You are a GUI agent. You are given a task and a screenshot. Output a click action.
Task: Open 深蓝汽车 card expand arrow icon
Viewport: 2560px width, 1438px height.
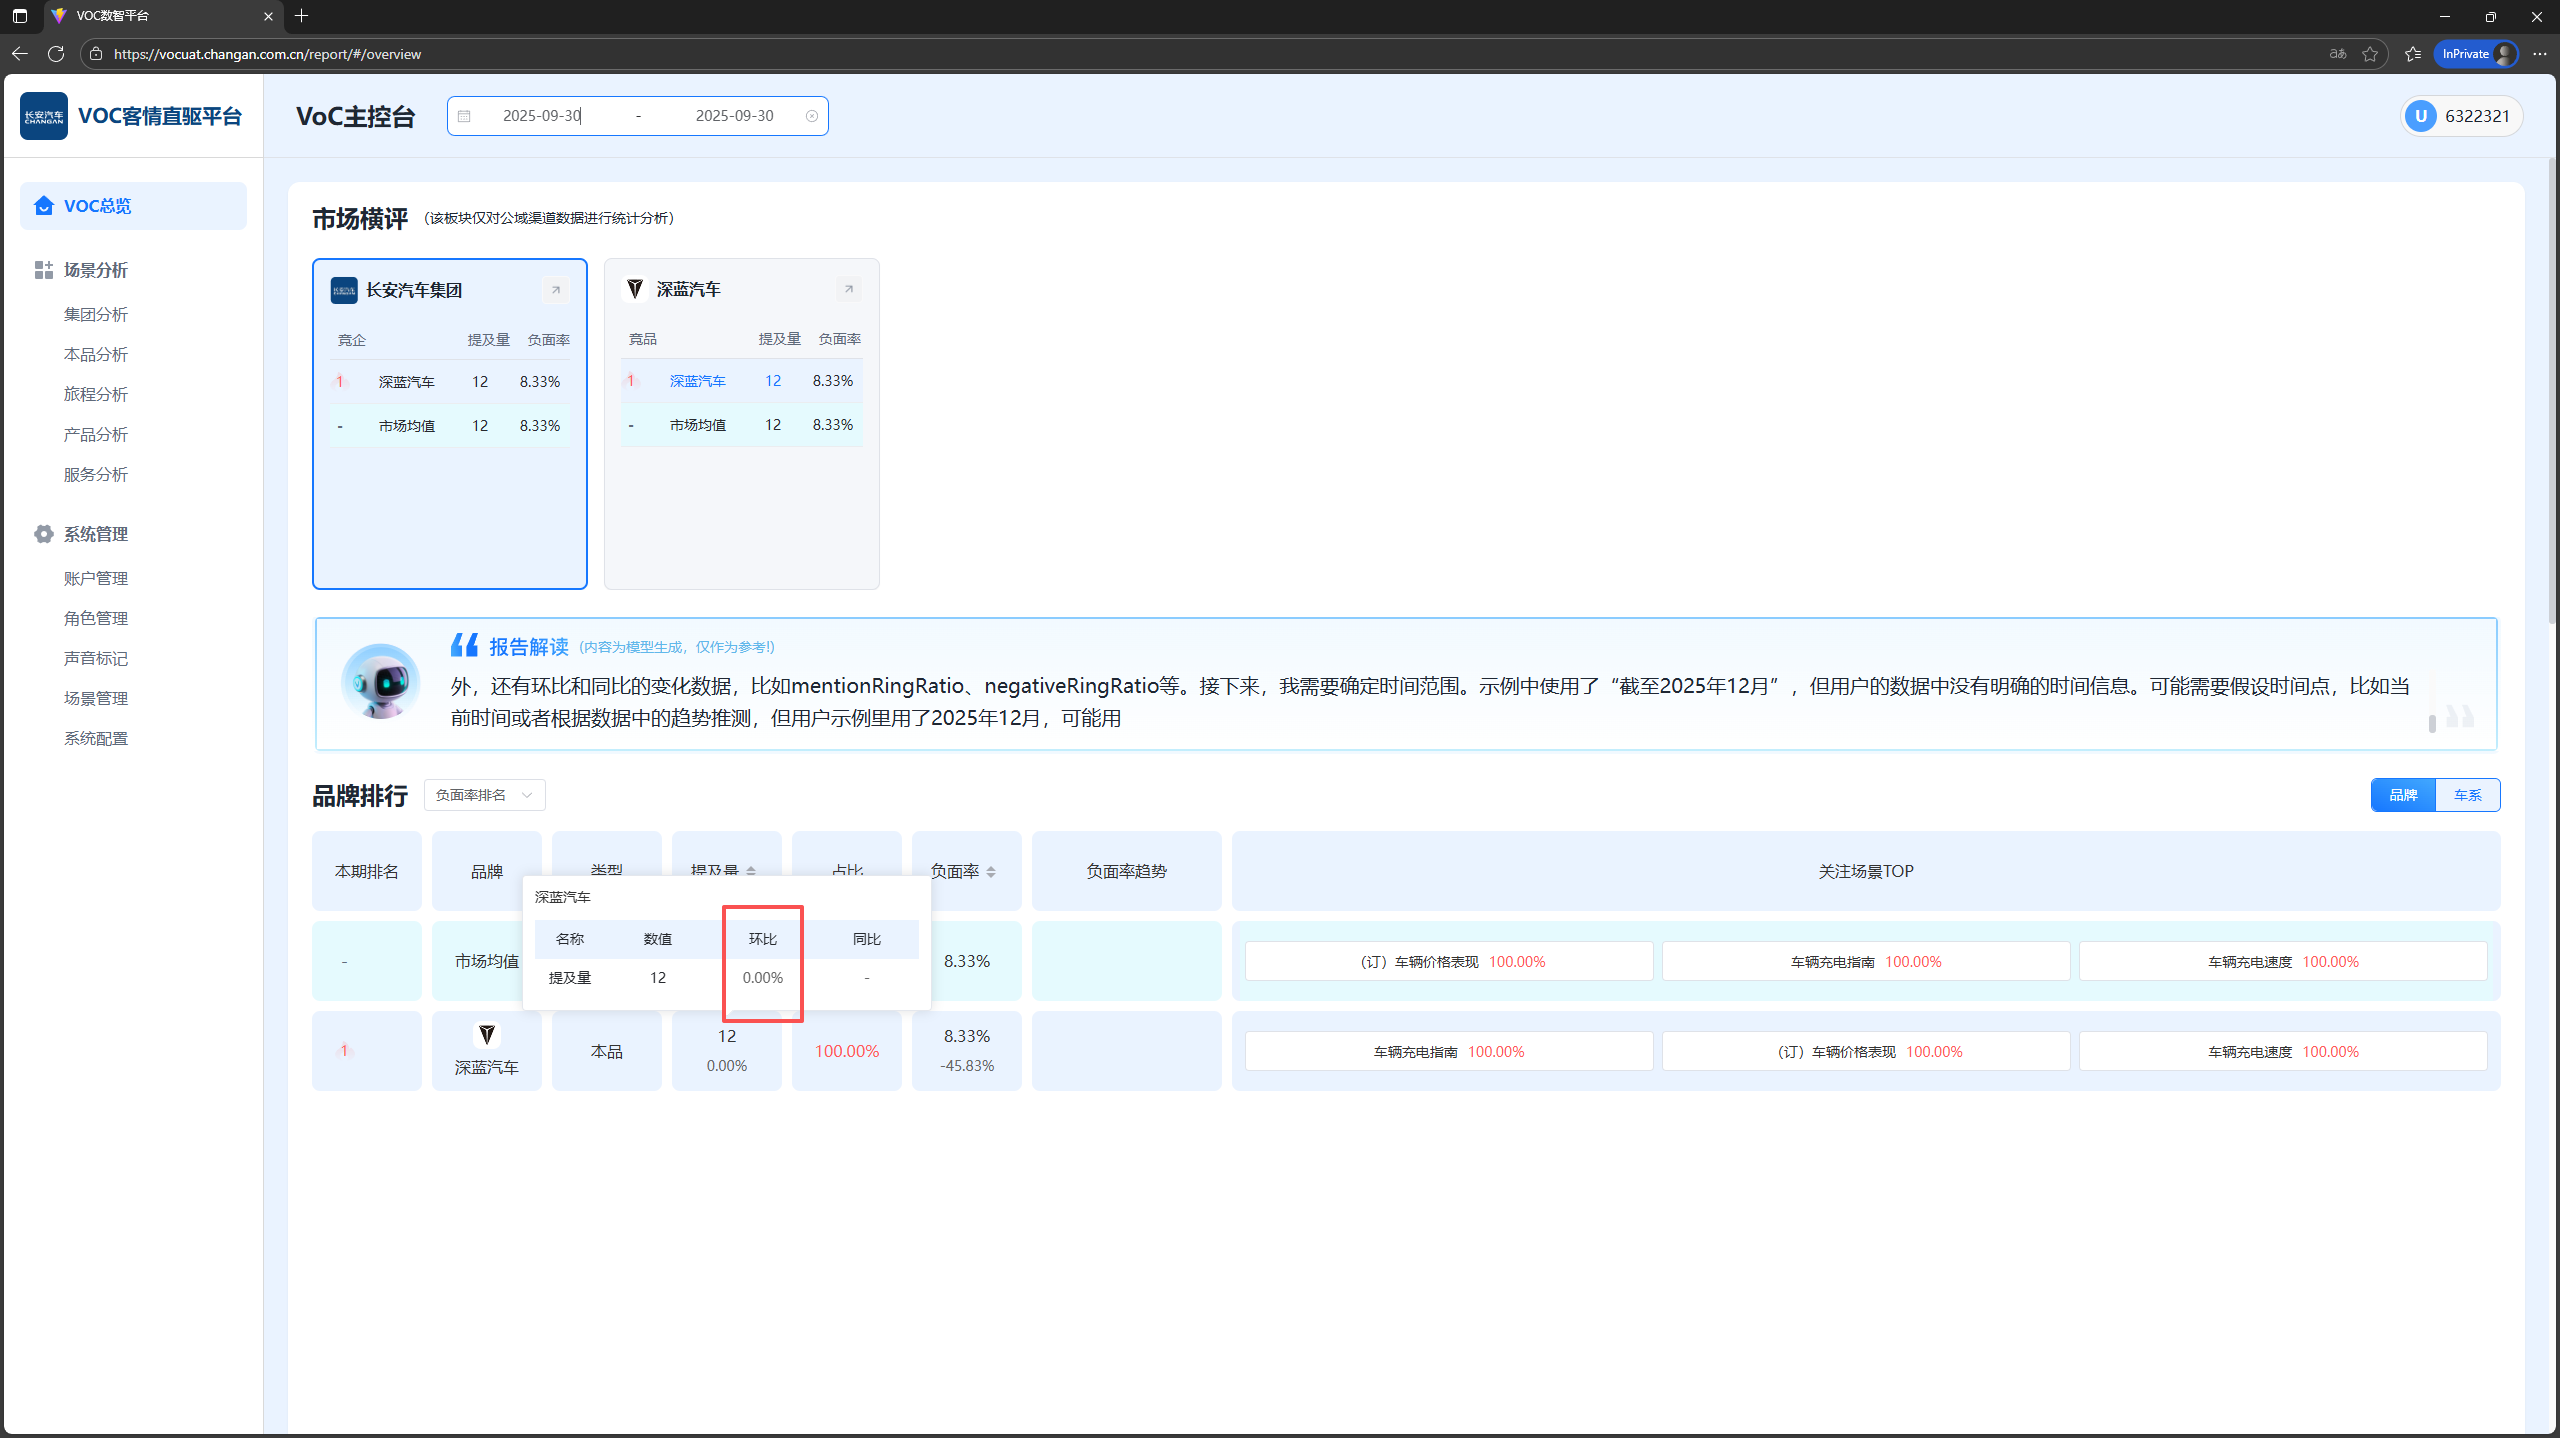pyautogui.click(x=848, y=289)
